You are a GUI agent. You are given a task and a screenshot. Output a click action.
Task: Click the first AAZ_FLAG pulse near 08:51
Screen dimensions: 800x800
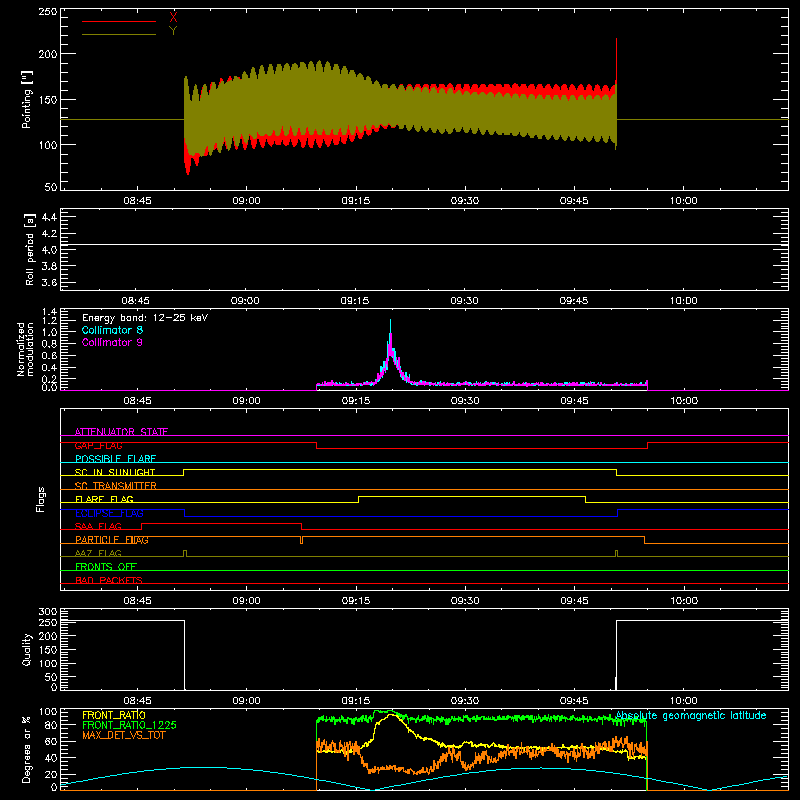pyautogui.click(x=185, y=553)
